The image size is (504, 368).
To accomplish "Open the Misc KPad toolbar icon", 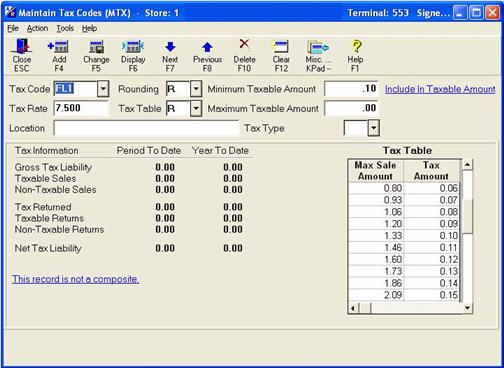I will [318, 55].
